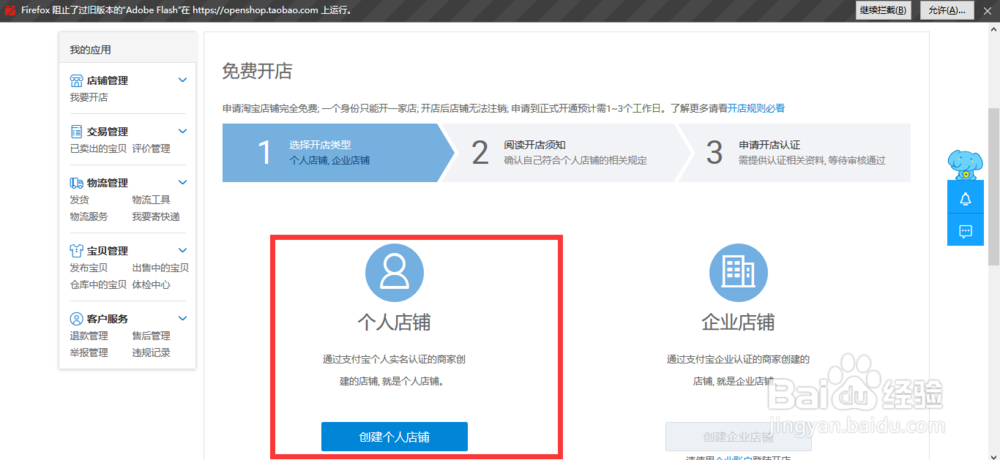
Task: Collapse the 客户服务 section chevron
Action: (x=182, y=318)
